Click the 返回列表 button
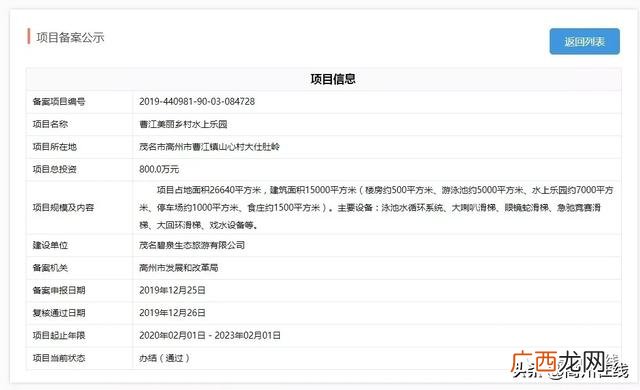The width and height of the screenshot is (640, 390). pyautogui.click(x=584, y=41)
